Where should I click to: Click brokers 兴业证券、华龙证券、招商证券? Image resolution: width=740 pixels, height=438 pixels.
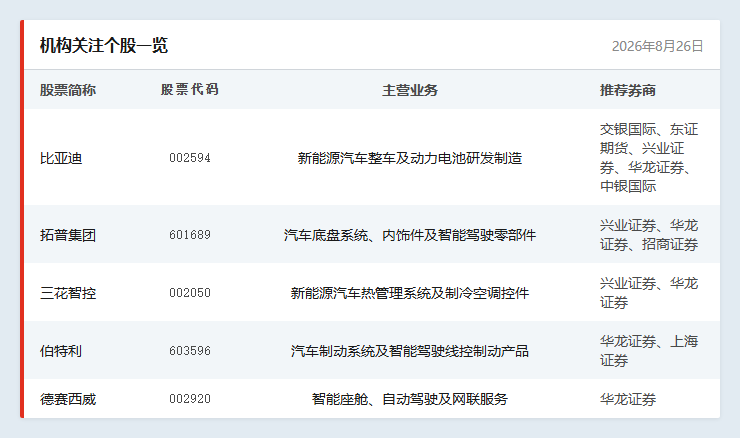649,235
